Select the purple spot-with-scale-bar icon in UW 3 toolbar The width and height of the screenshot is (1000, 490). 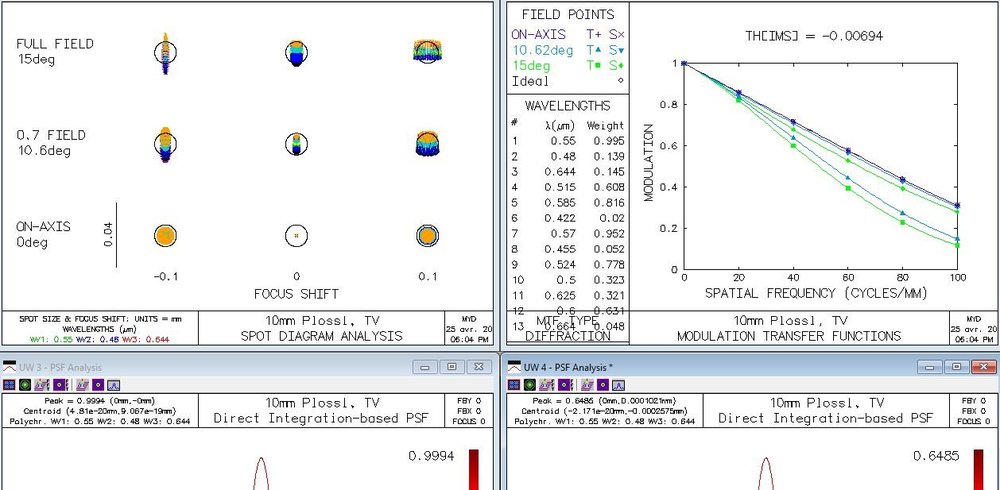pos(60,385)
